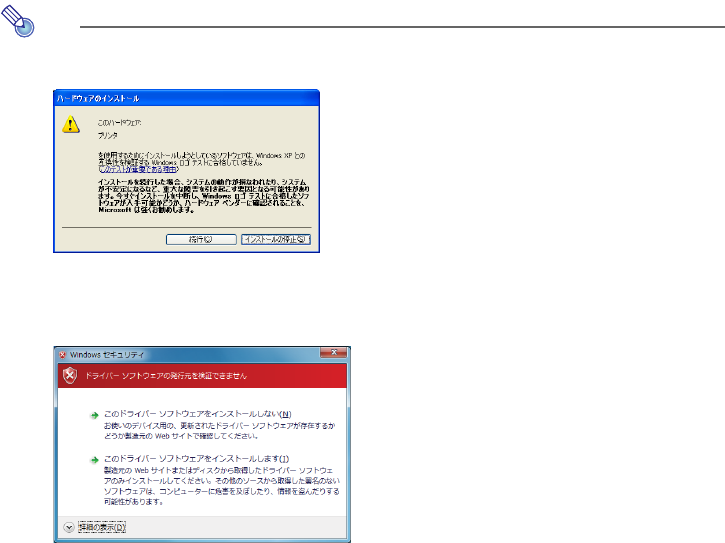Click the 'プリンタ' device name text
This screenshot has height=543, width=725.
coord(108,136)
